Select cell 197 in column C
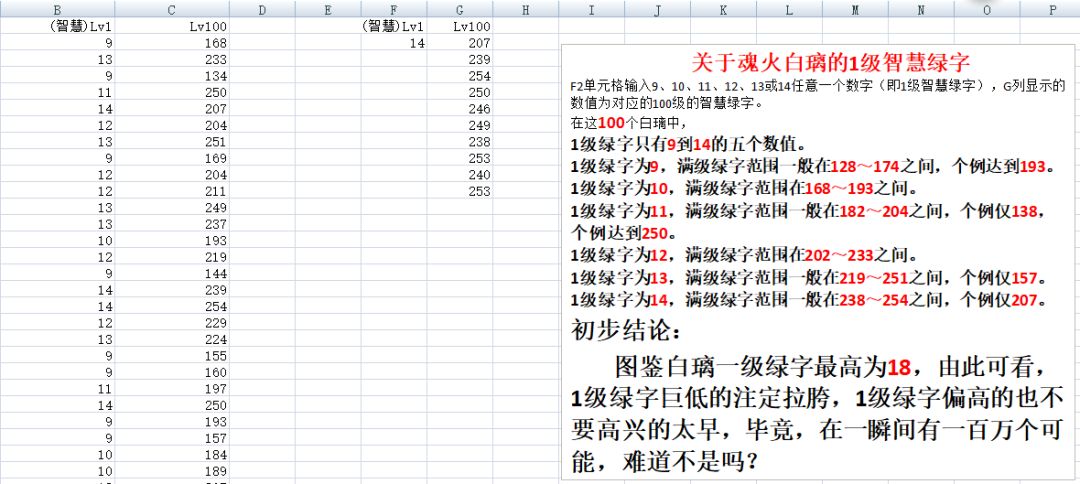 [172, 389]
